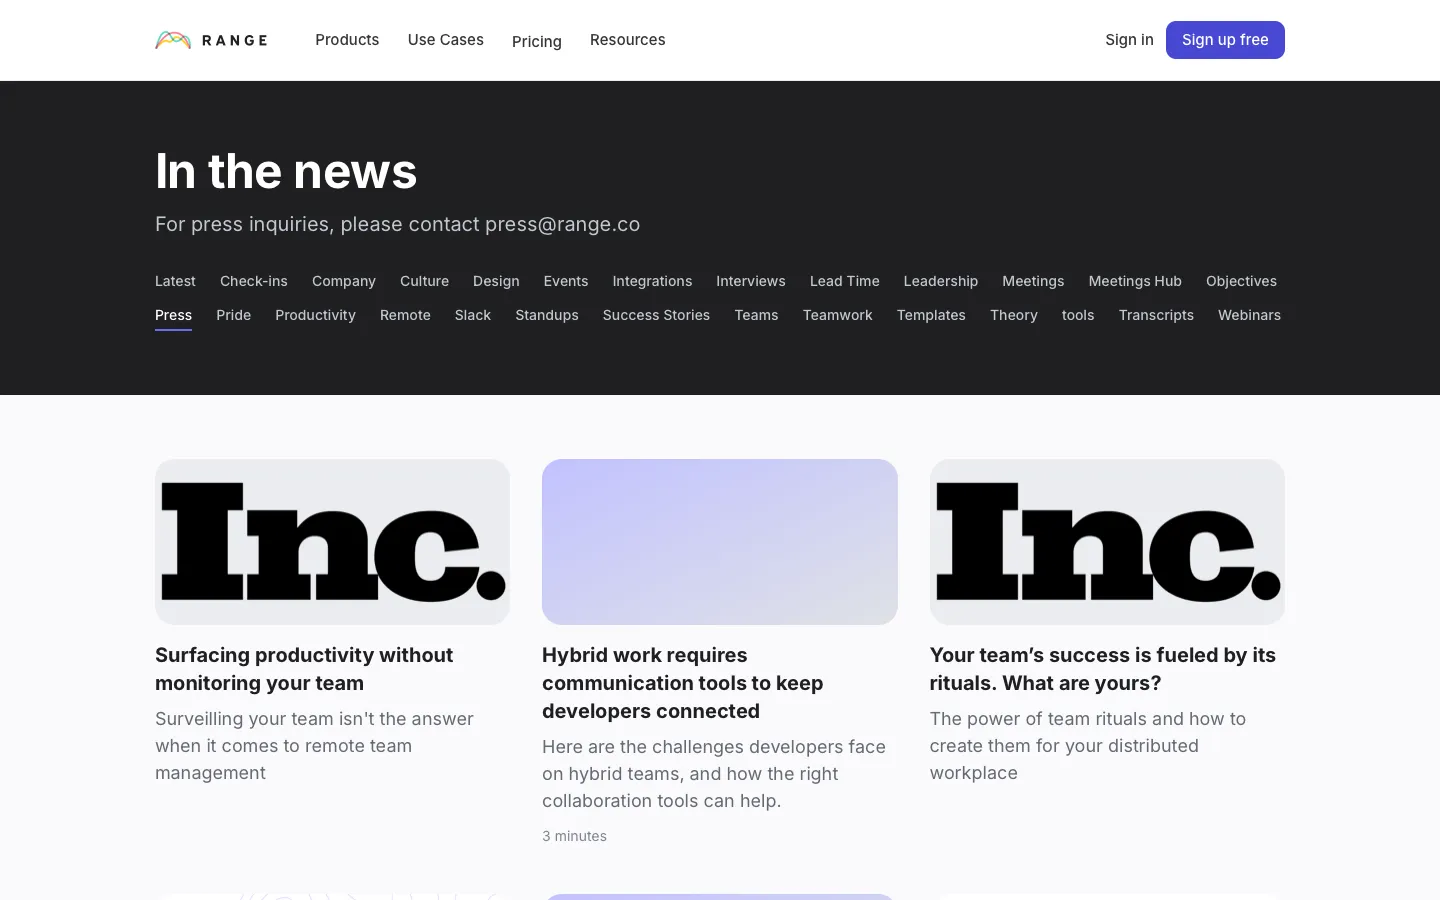Select the Pride category tab
Viewport: 1440px width, 900px height.
point(234,315)
